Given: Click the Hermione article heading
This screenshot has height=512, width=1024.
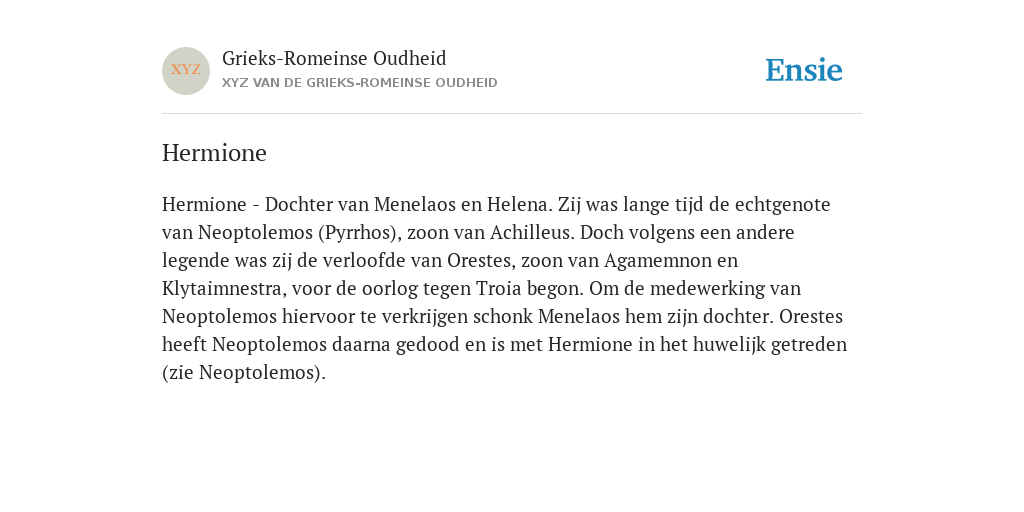Looking at the screenshot, I should [214, 153].
